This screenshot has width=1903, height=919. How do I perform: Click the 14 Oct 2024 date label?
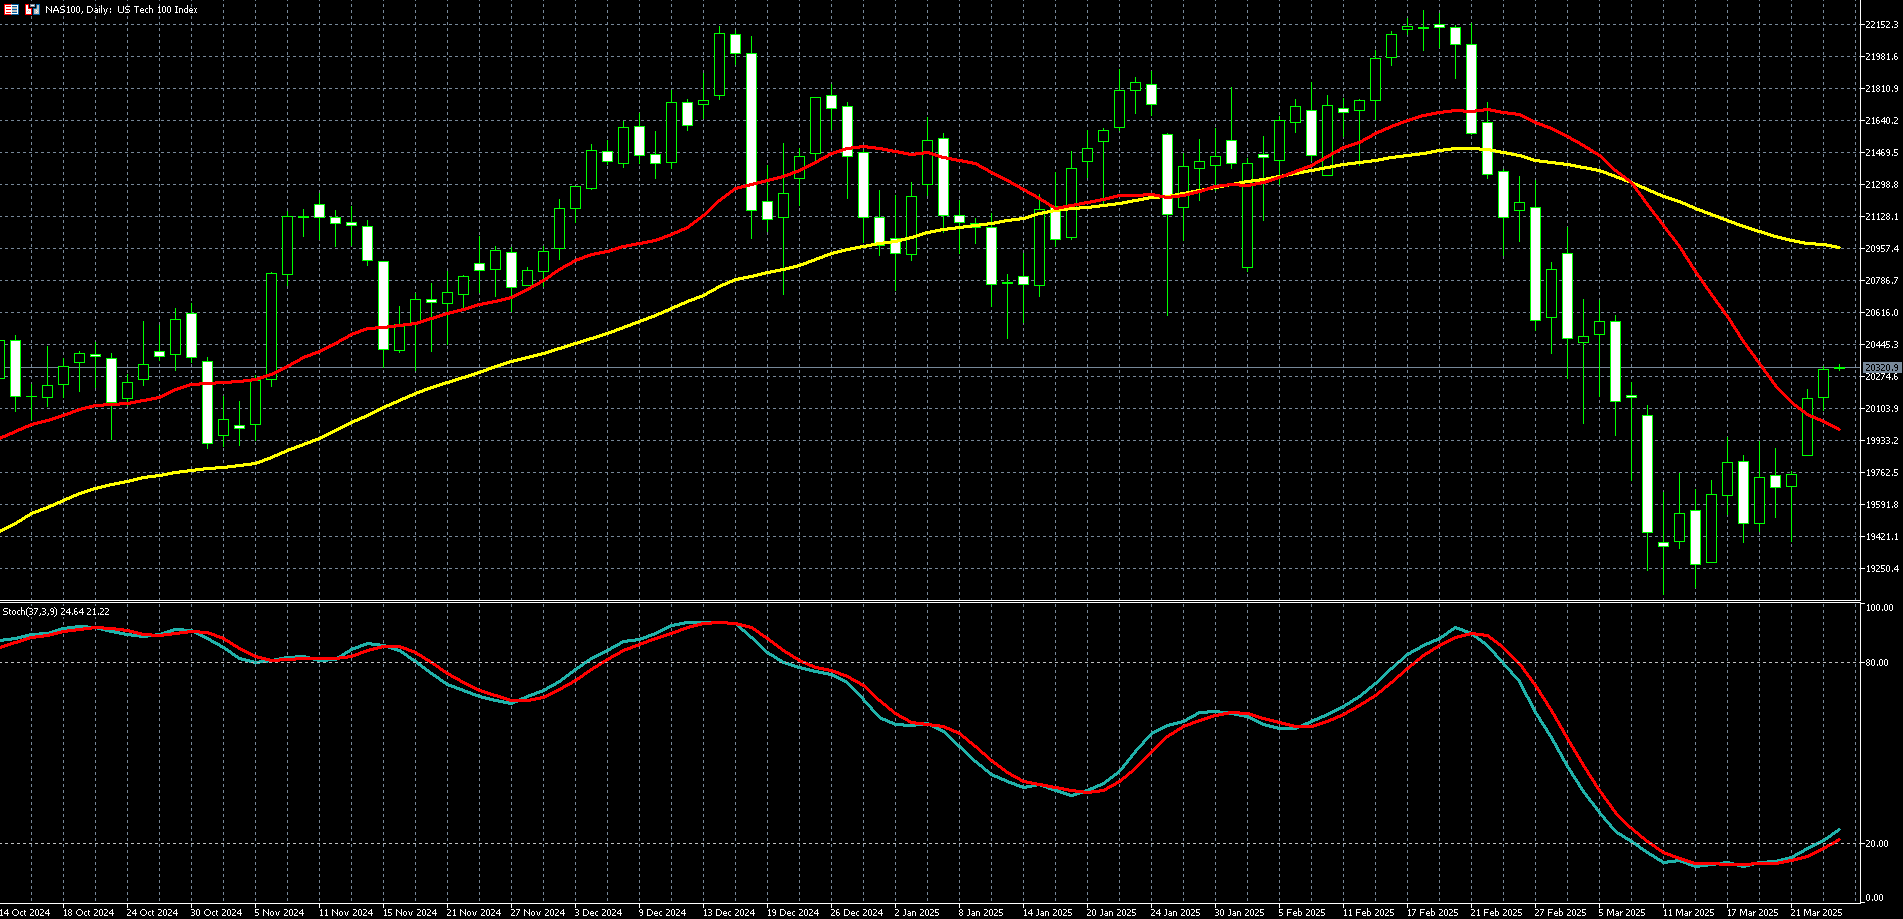pos(24,913)
